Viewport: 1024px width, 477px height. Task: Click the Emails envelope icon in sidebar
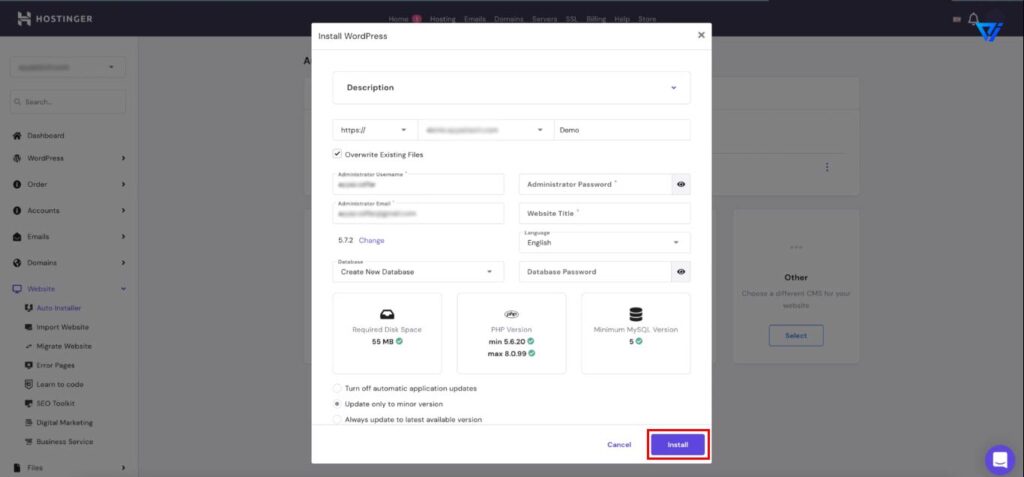click(18, 237)
